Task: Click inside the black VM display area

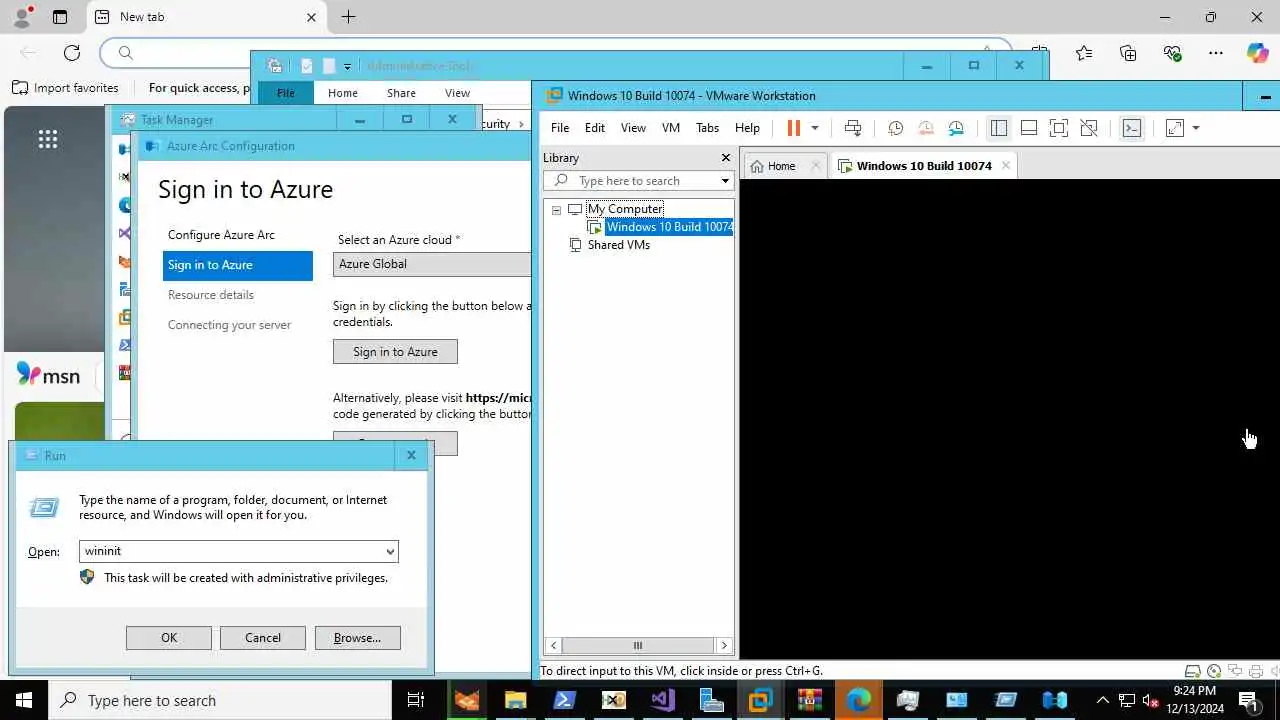Action: pyautogui.click(x=1010, y=420)
